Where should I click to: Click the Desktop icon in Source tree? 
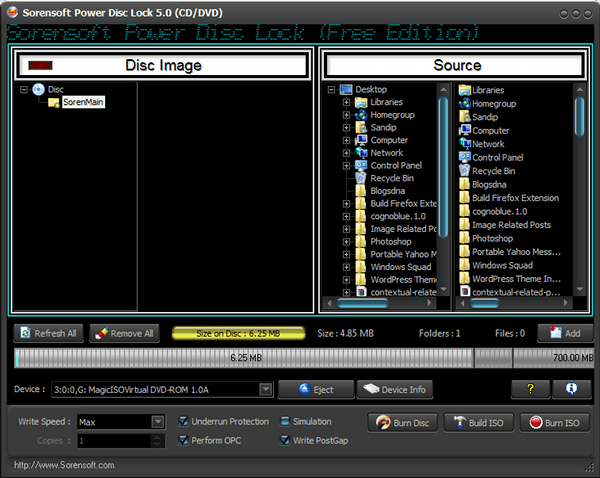346,89
